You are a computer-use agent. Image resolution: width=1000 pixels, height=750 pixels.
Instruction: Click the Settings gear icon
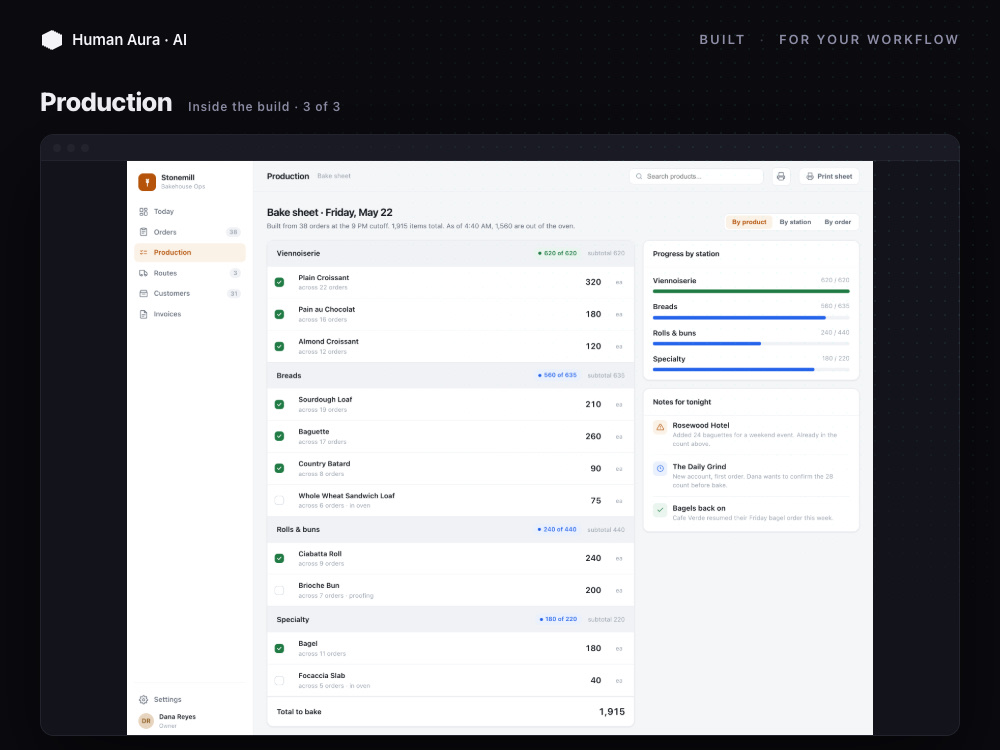(x=143, y=700)
